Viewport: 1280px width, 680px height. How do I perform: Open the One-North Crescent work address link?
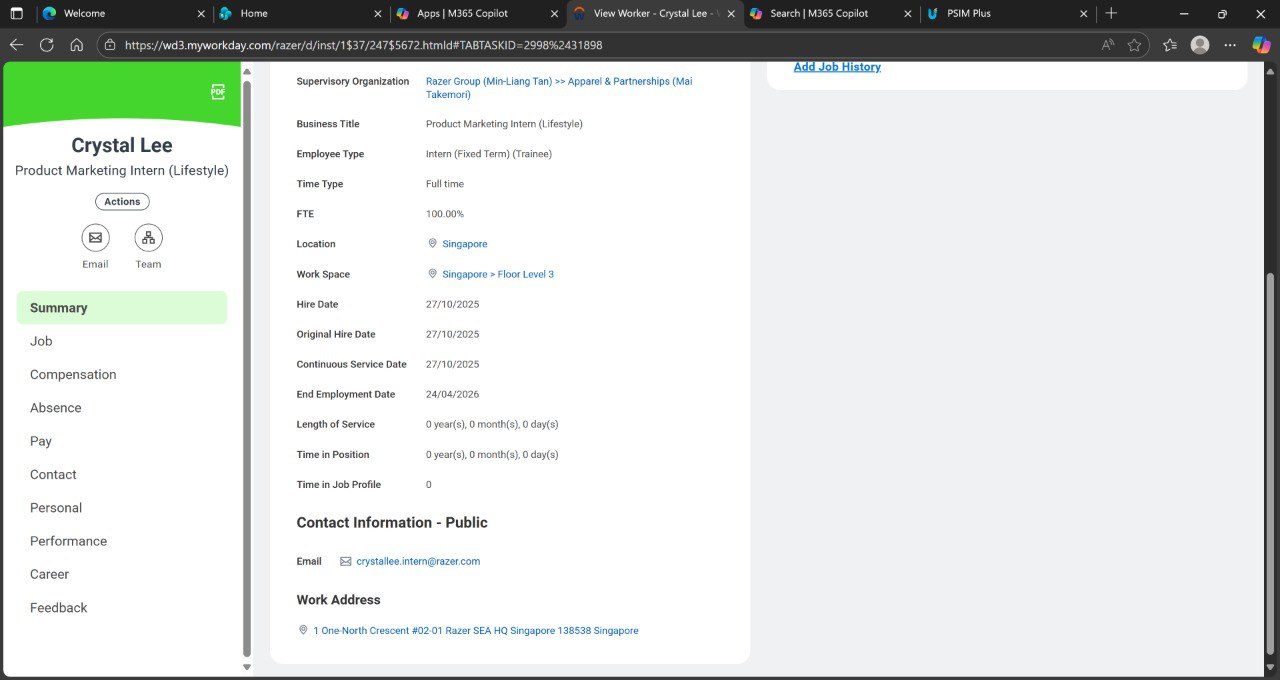click(476, 631)
